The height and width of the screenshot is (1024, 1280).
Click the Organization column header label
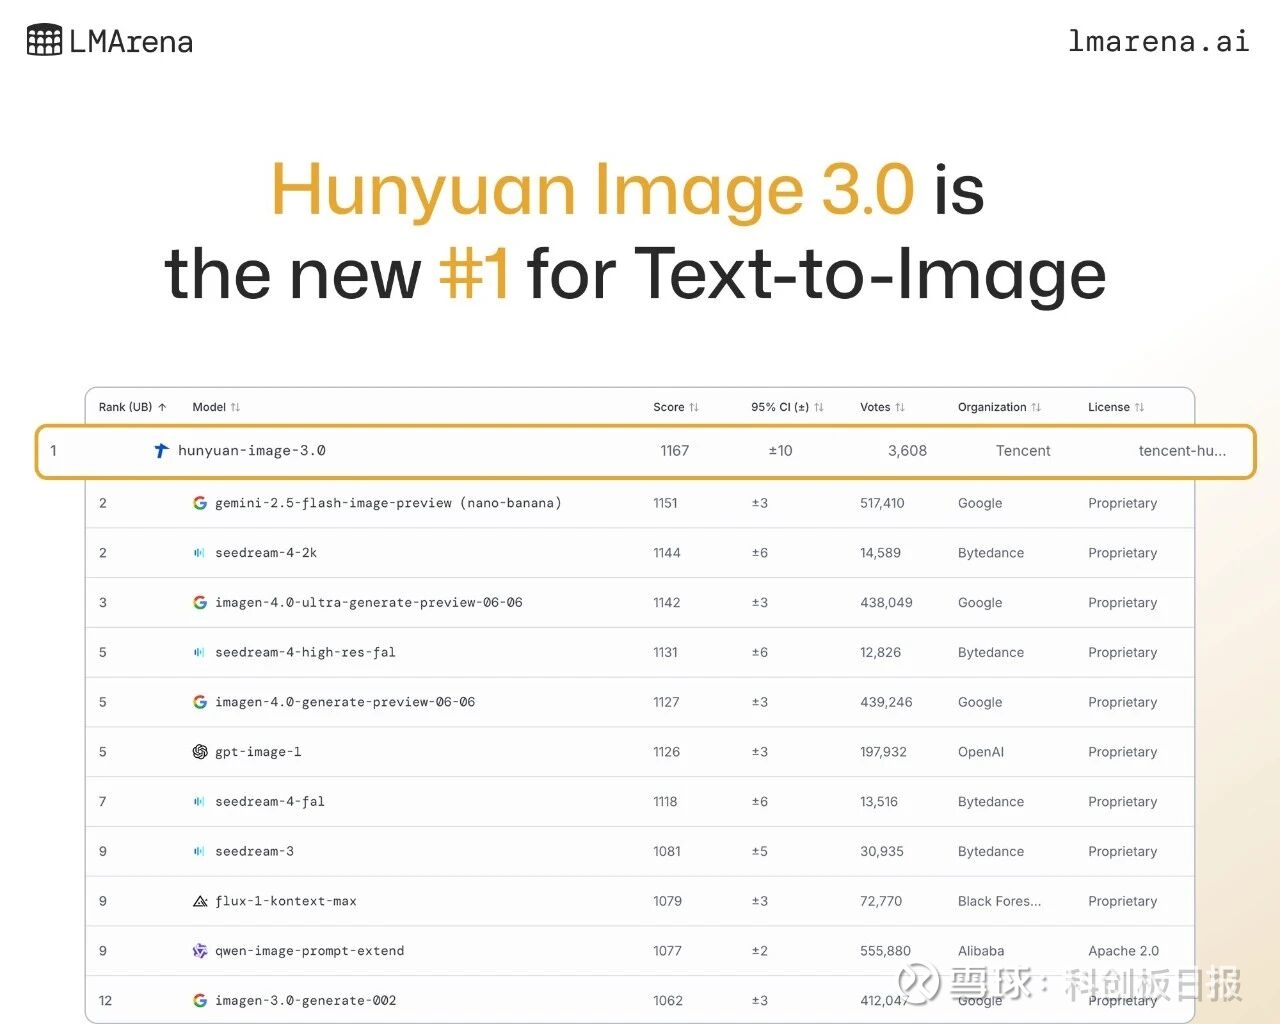tap(992, 407)
